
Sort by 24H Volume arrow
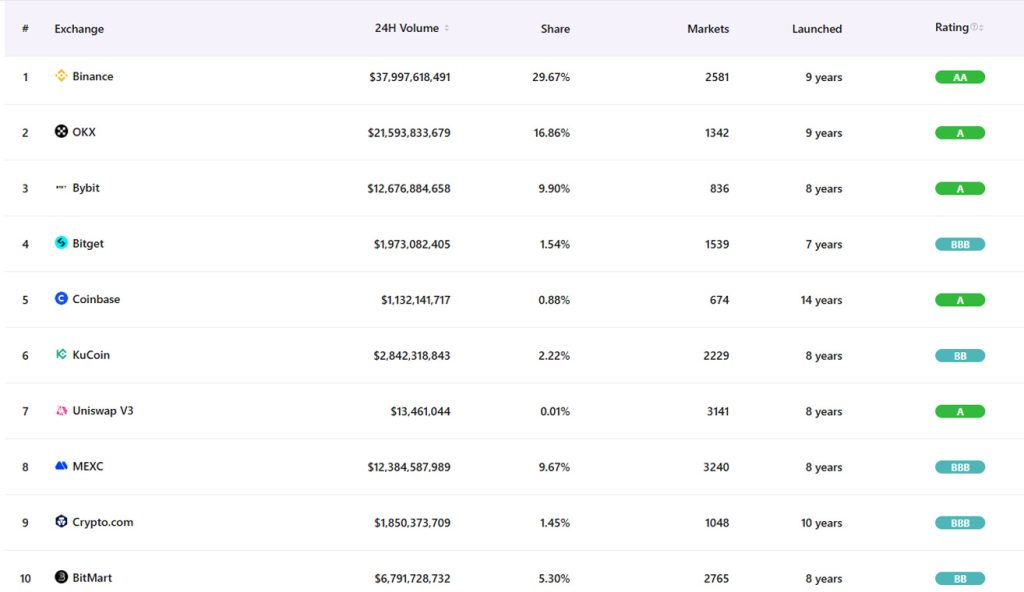tap(447, 28)
